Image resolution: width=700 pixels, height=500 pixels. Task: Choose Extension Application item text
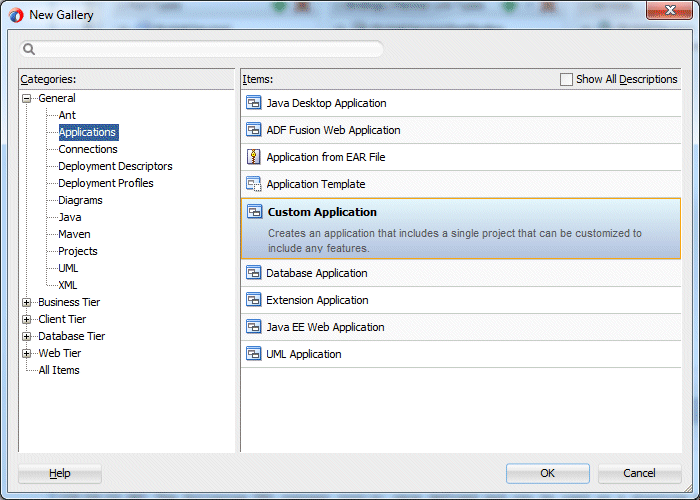(317, 300)
